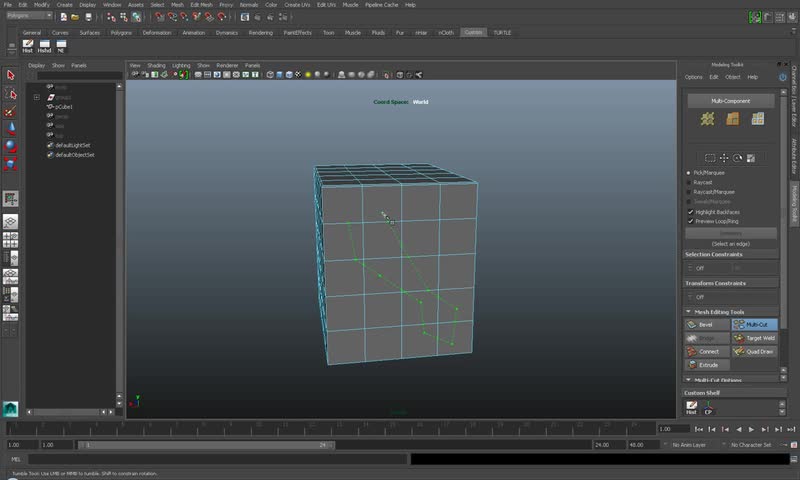Image resolution: width=800 pixels, height=480 pixels.
Task: Click the Hist shelf icon
Action: tap(28, 44)
